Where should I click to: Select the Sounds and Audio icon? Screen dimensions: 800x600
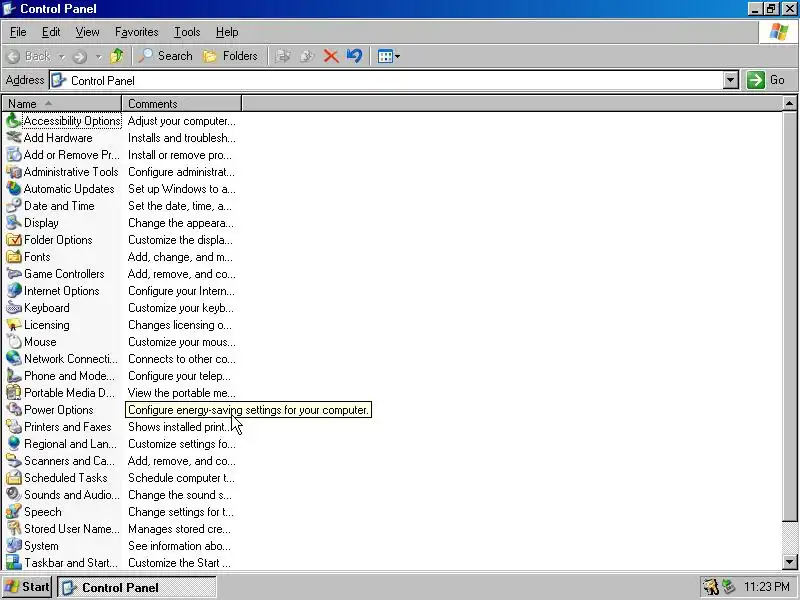pos(13,495)
